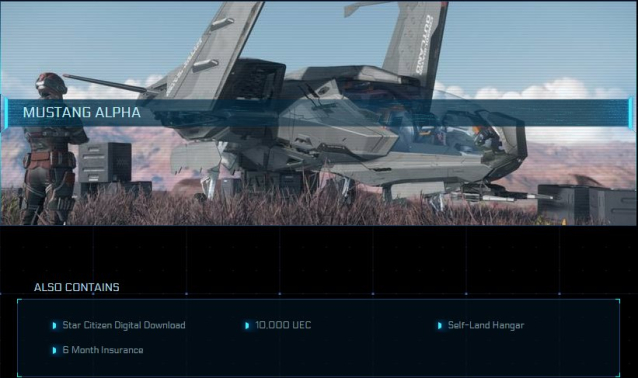Open the Star Citizen Digital Download item
The height and width of the screenshot is (378, 638).
tap(124, 326)
